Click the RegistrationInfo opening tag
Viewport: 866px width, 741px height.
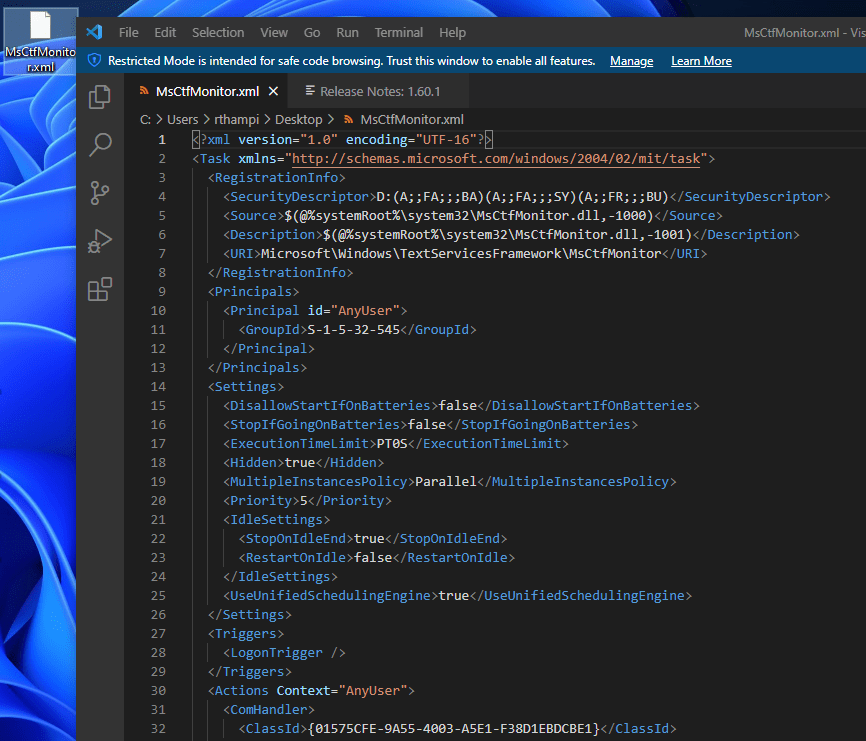point(277,178)
